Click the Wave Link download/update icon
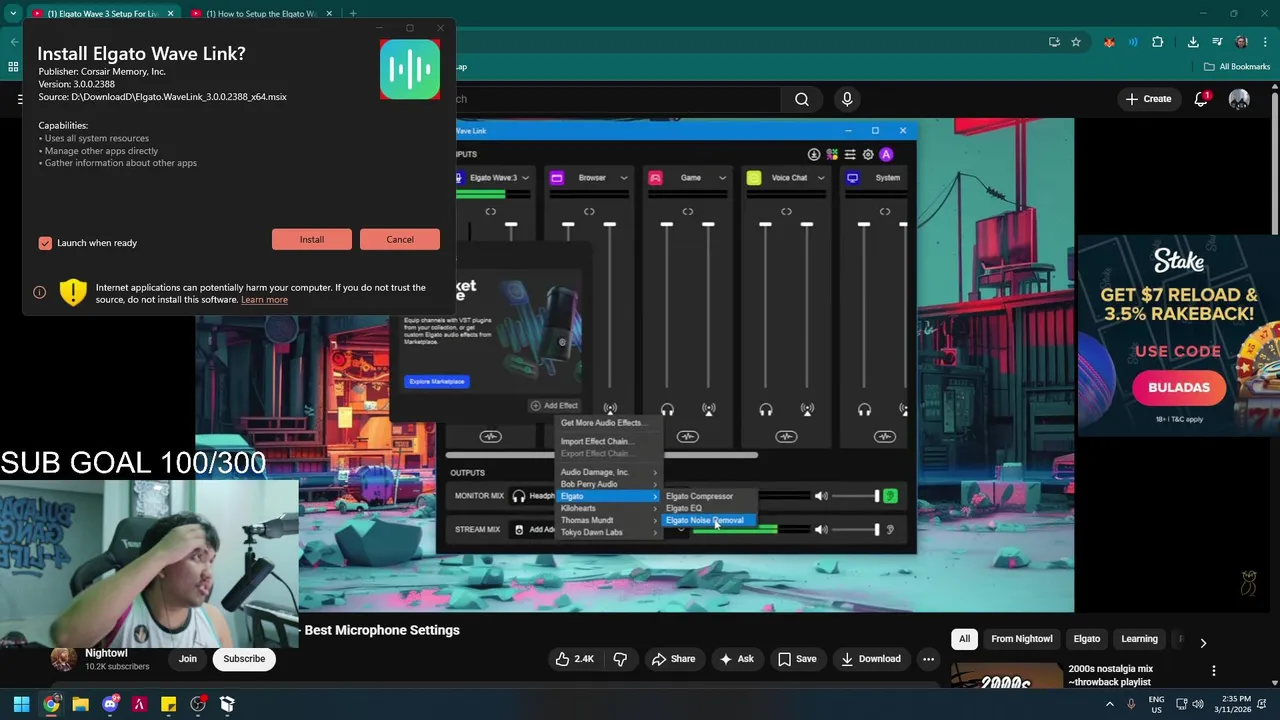 coord(814,154)
